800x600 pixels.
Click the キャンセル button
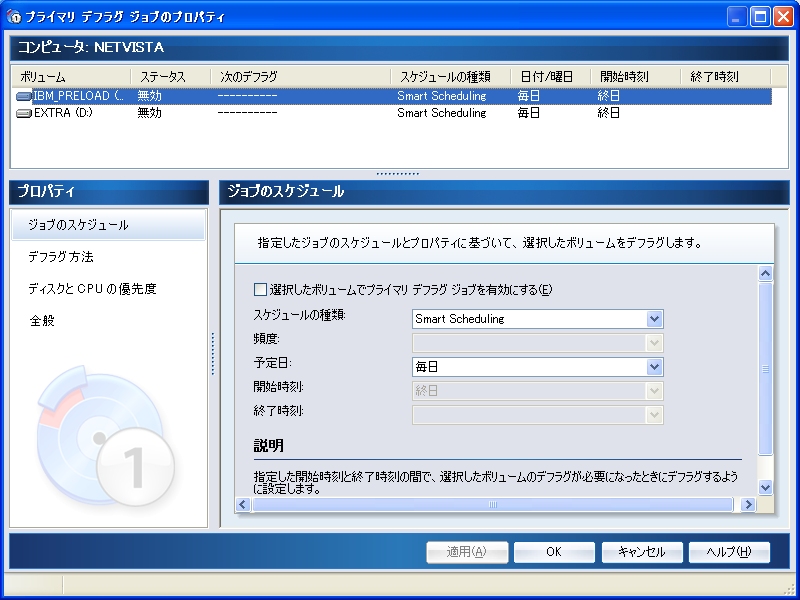coord(641,552)
